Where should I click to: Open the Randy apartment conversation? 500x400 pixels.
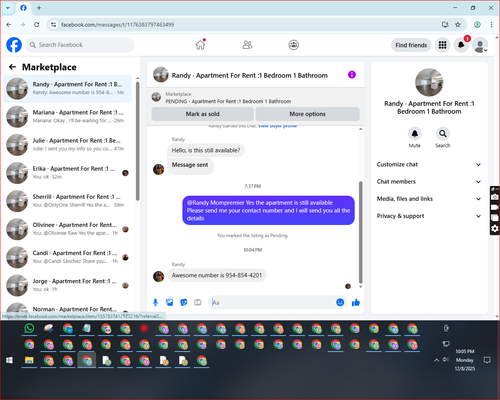(68, 88)
